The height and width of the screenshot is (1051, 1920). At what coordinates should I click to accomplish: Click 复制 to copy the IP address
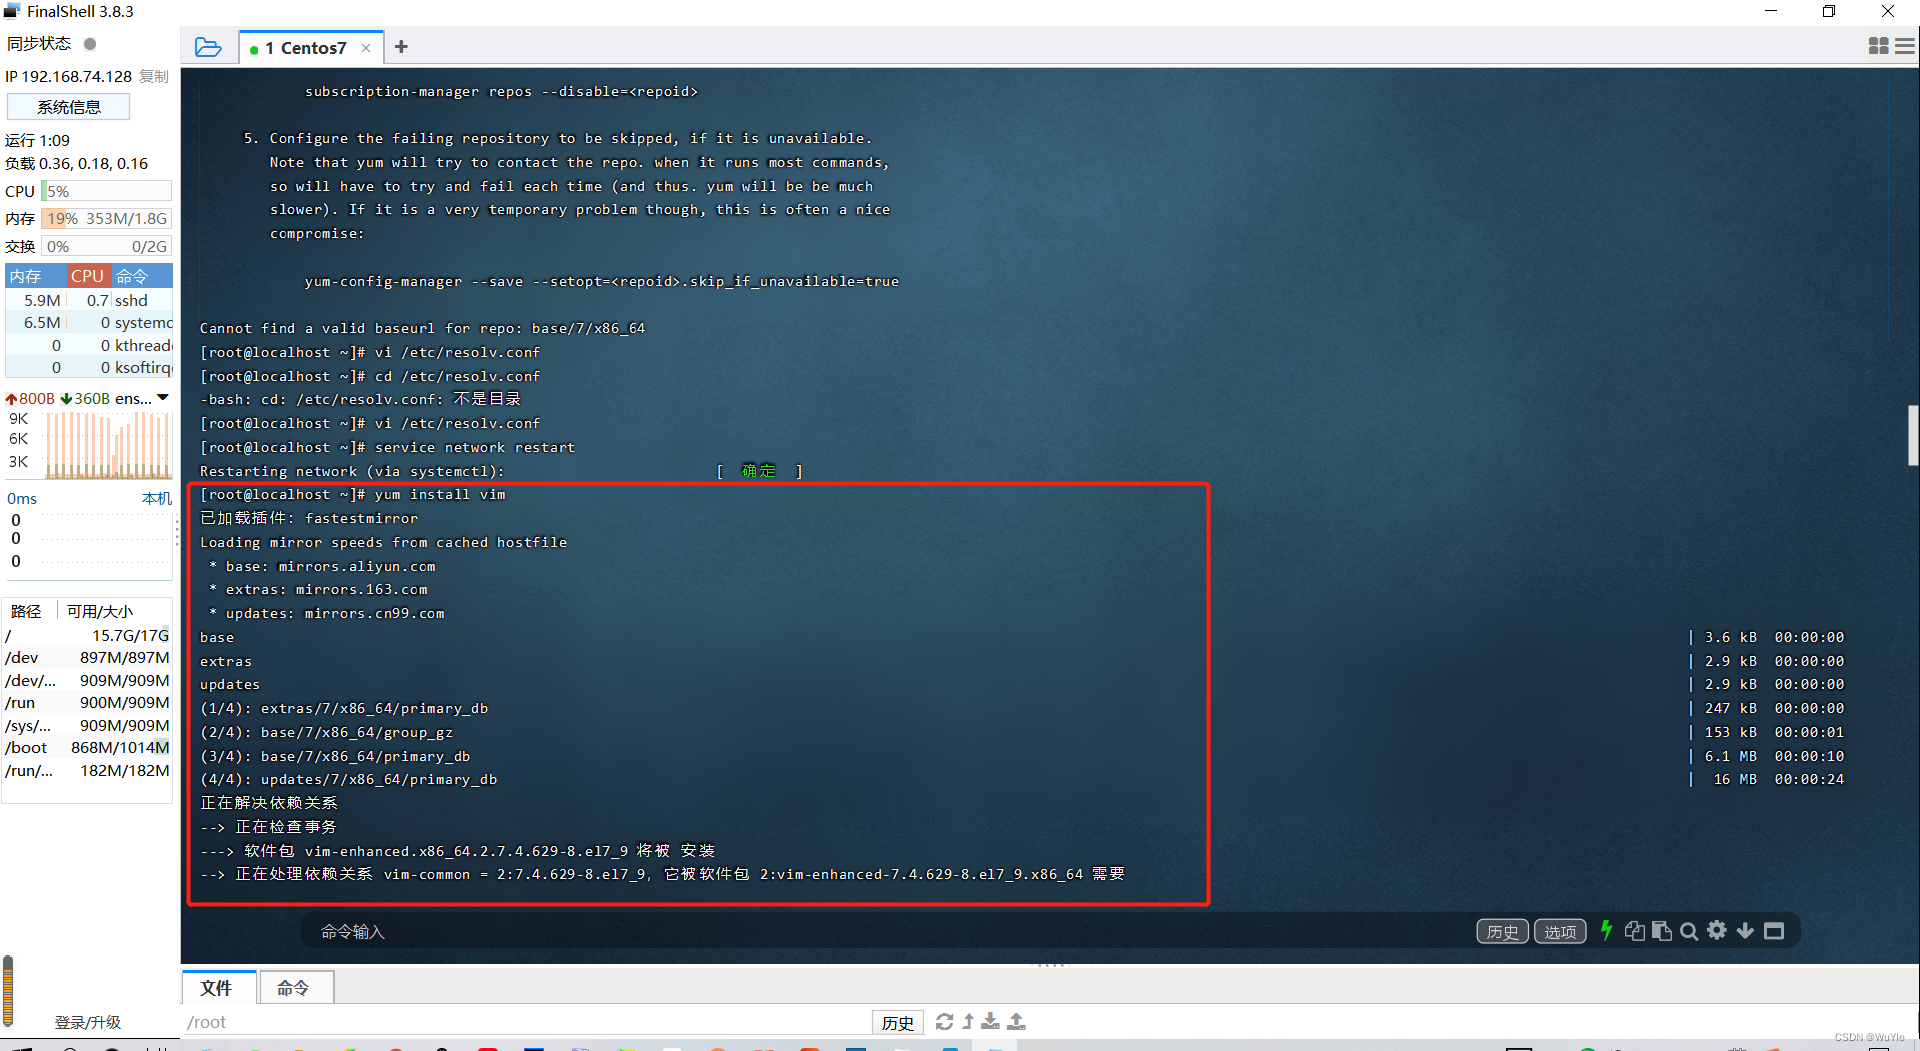(153, 76)
